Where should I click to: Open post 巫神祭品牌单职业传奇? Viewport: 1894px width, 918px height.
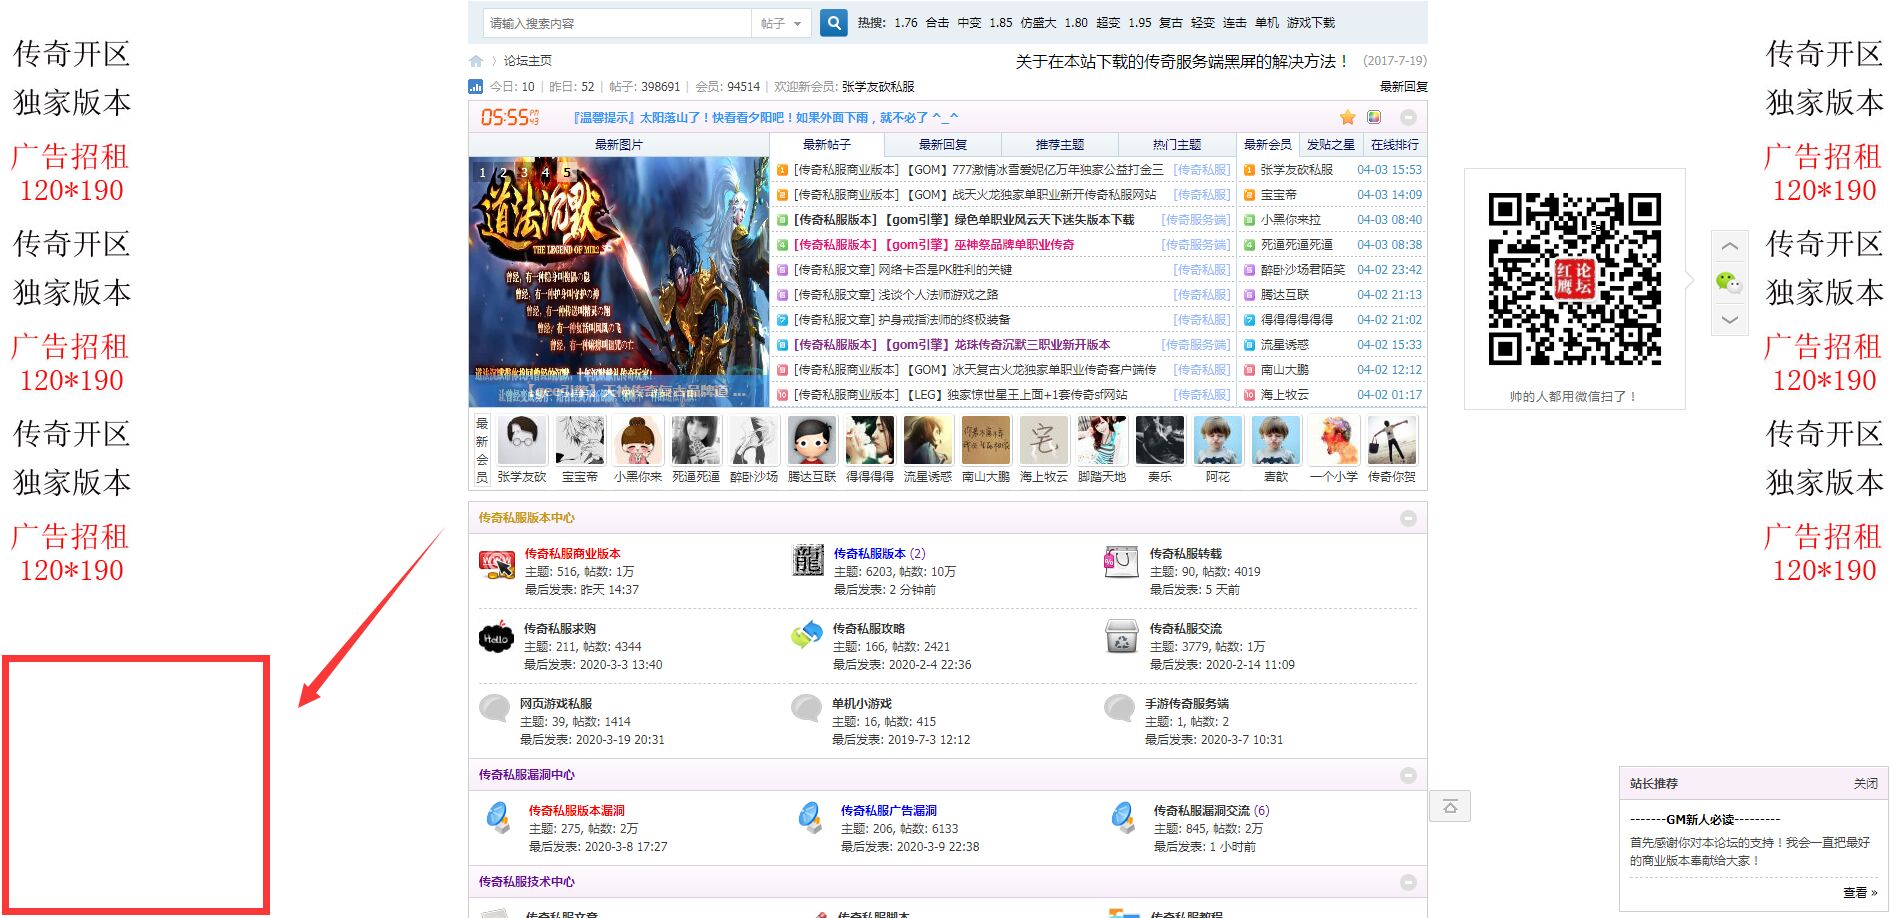pyautogui.click(x=1014, y=245)
